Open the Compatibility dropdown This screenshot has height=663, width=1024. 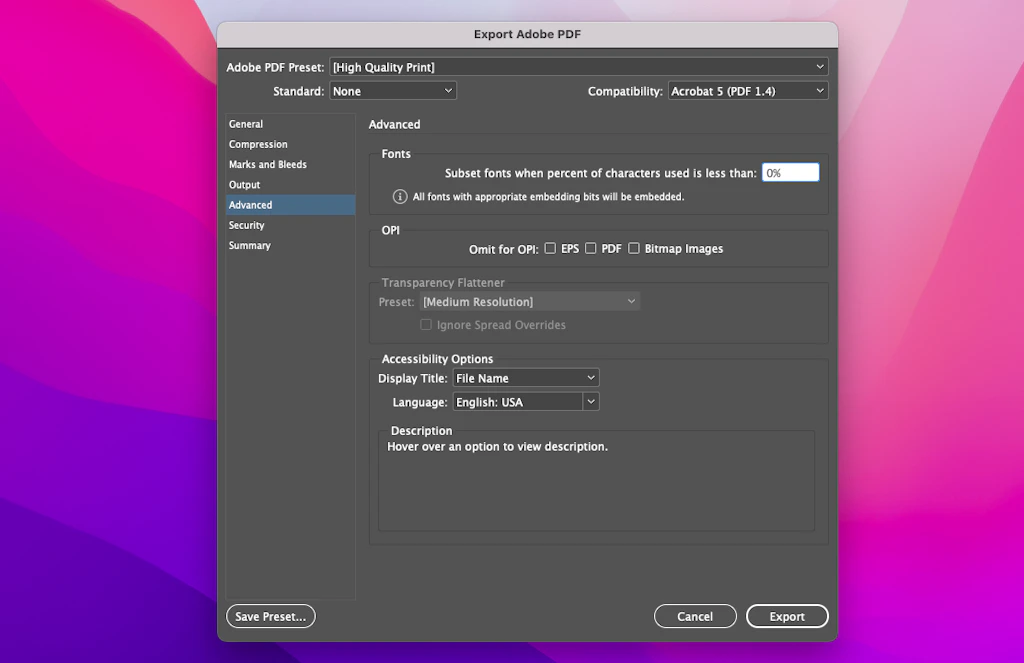(x=748, y=91)
